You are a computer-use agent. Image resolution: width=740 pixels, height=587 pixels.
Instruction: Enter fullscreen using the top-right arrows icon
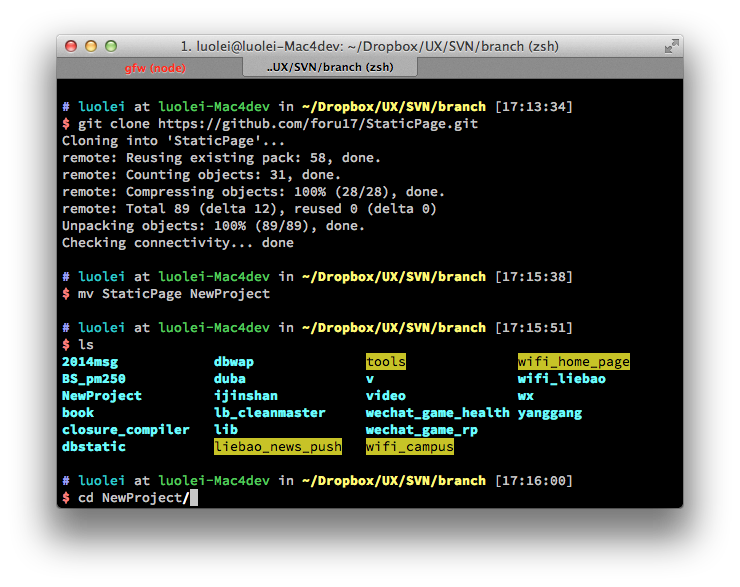coord(671,46)
